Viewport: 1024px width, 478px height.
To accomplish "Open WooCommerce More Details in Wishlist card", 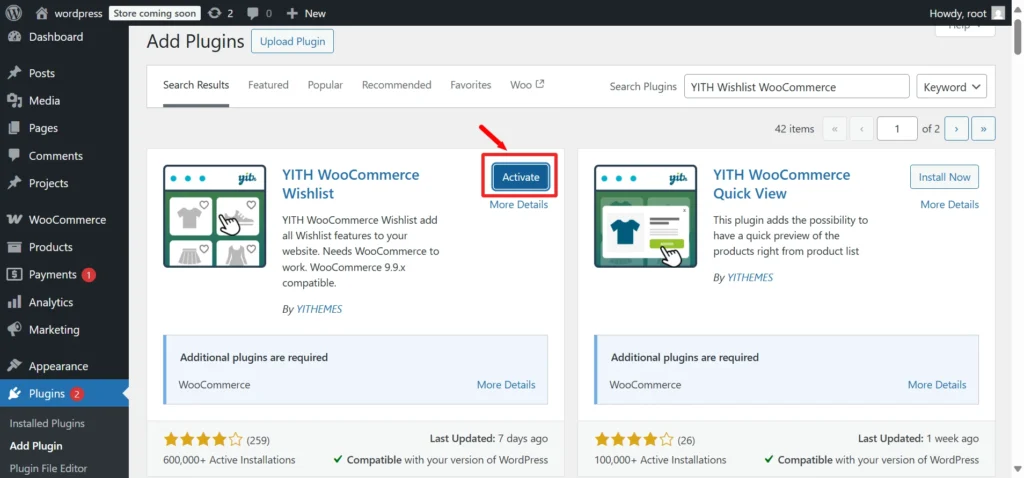I will click(x=506, y=385).
